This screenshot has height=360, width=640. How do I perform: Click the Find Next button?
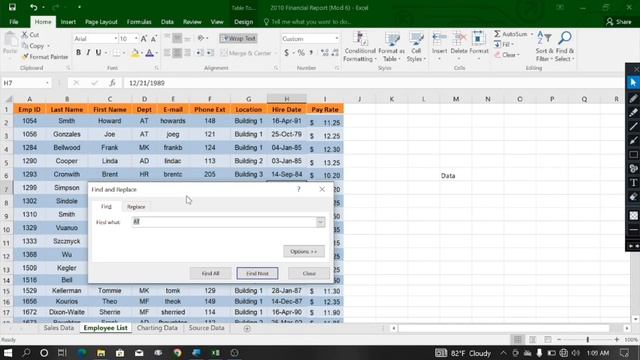[258, 273]
